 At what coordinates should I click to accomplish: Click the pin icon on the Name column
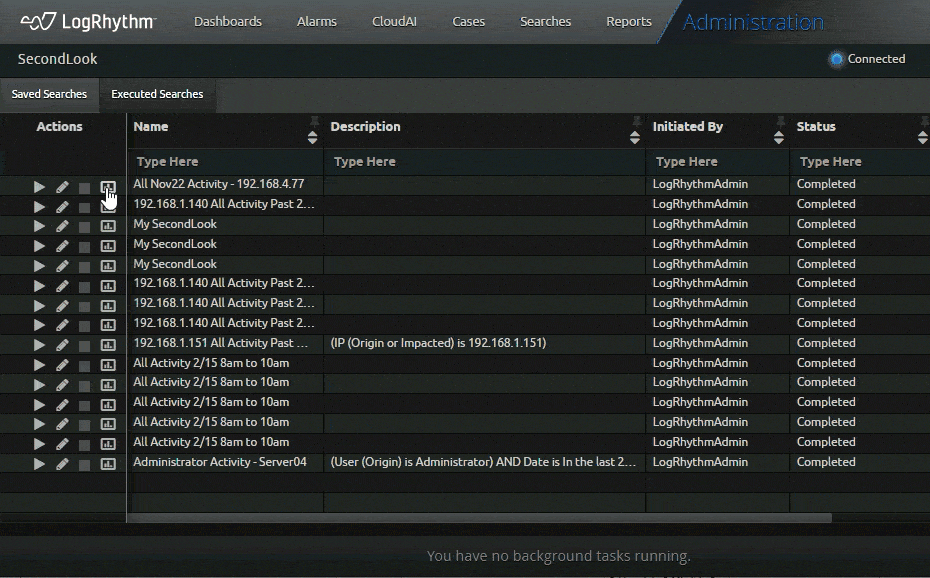tap(314, 119)
